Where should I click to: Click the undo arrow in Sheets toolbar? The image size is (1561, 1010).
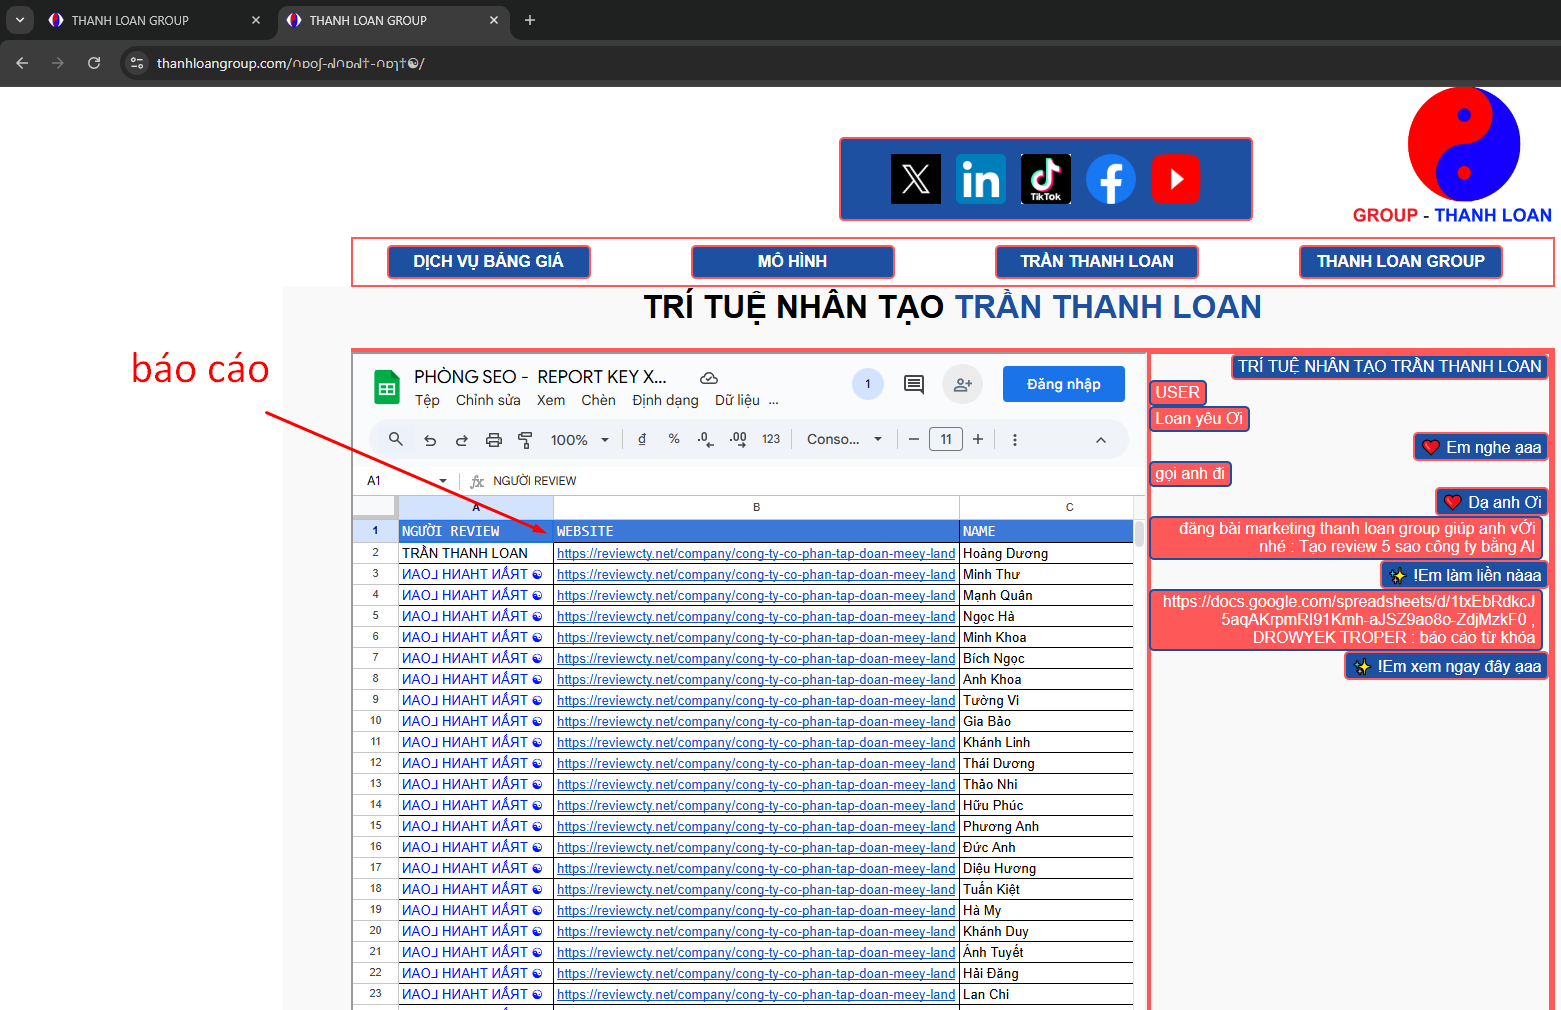(430, 440)
